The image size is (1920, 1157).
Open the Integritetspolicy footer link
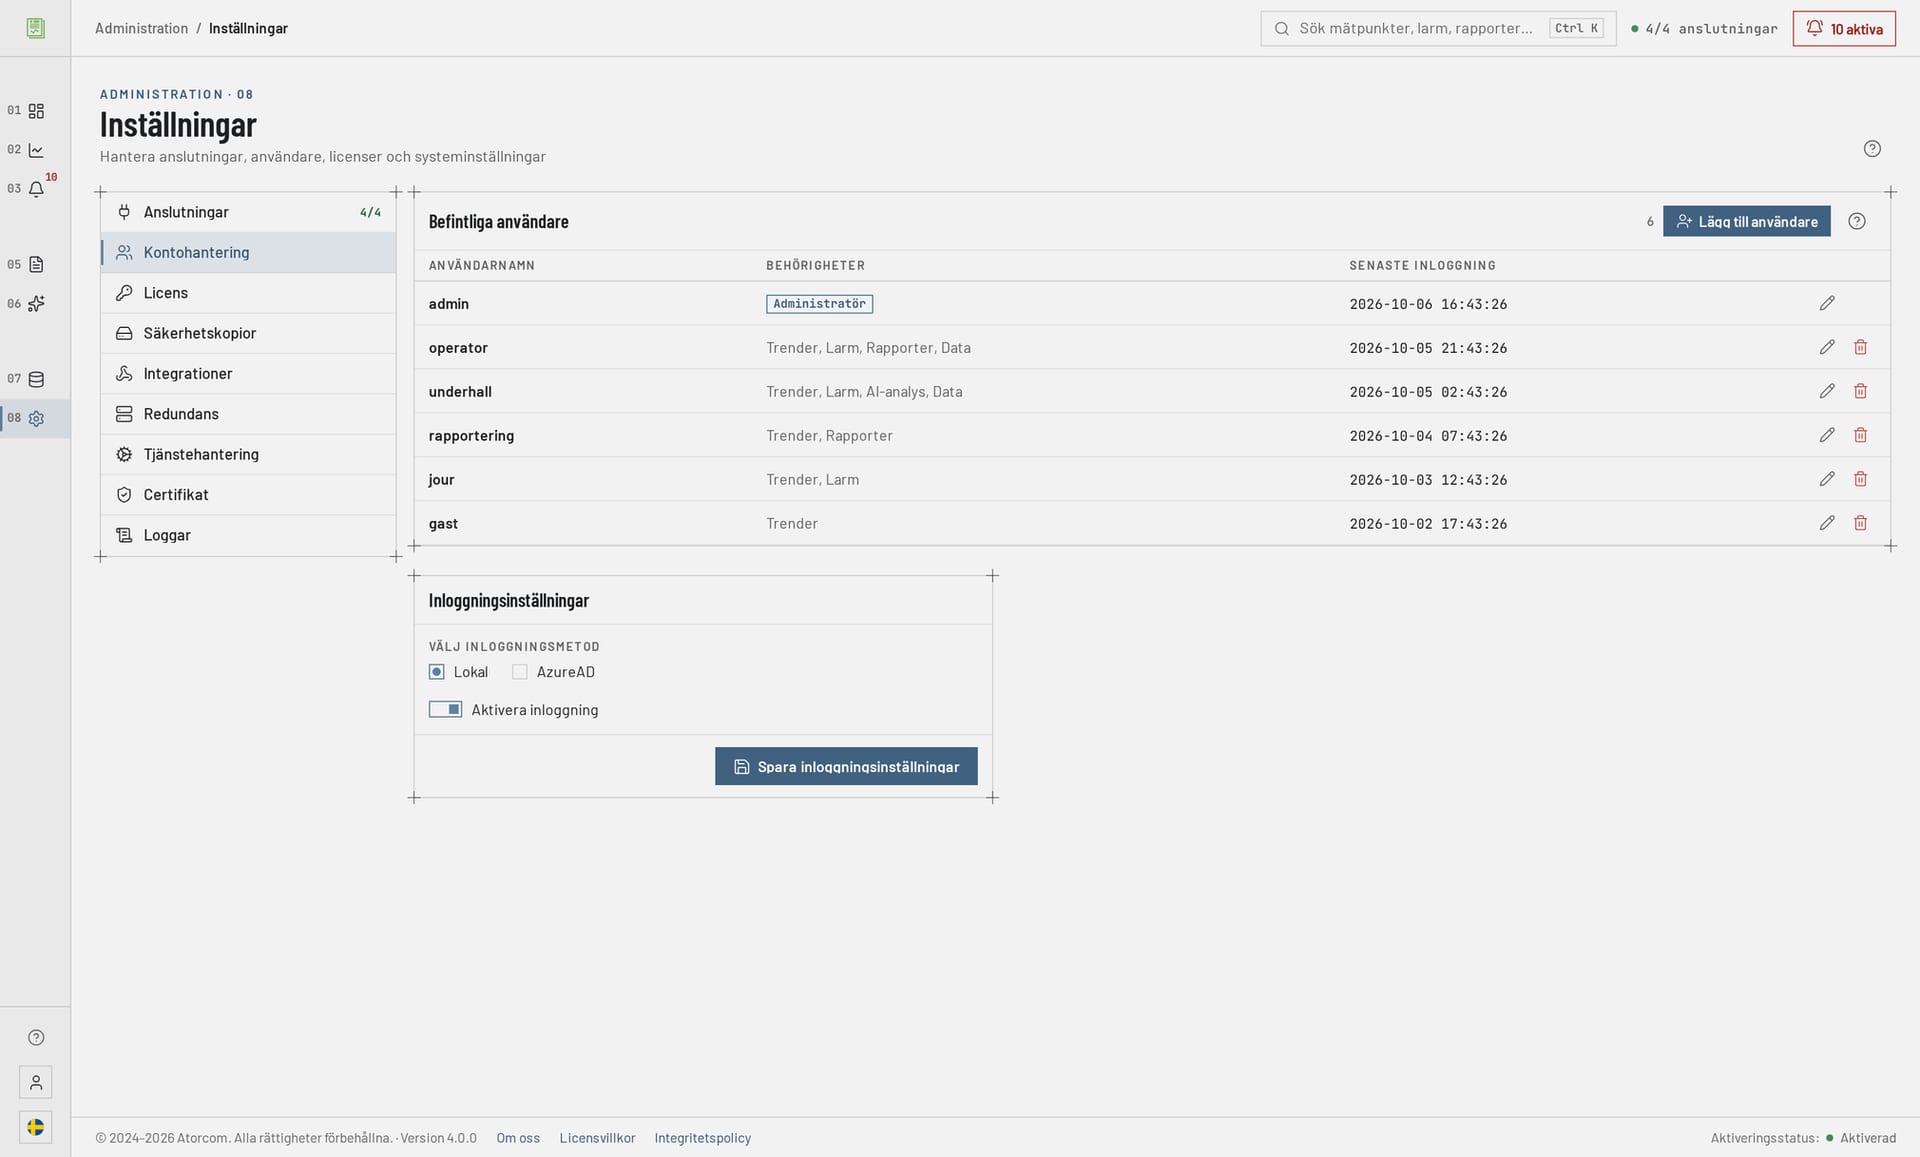click(x=702, y=1138)
